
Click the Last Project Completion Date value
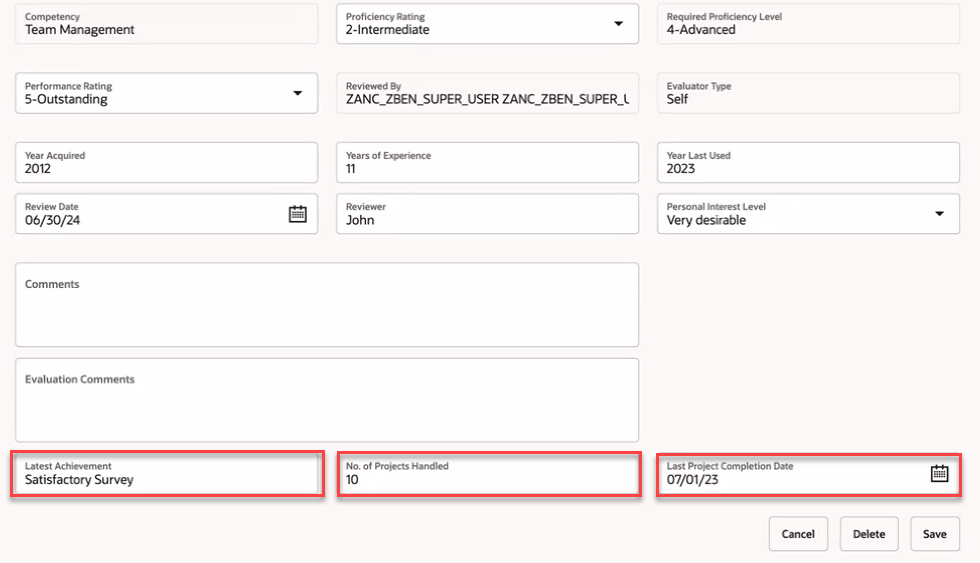pos(692,480)
